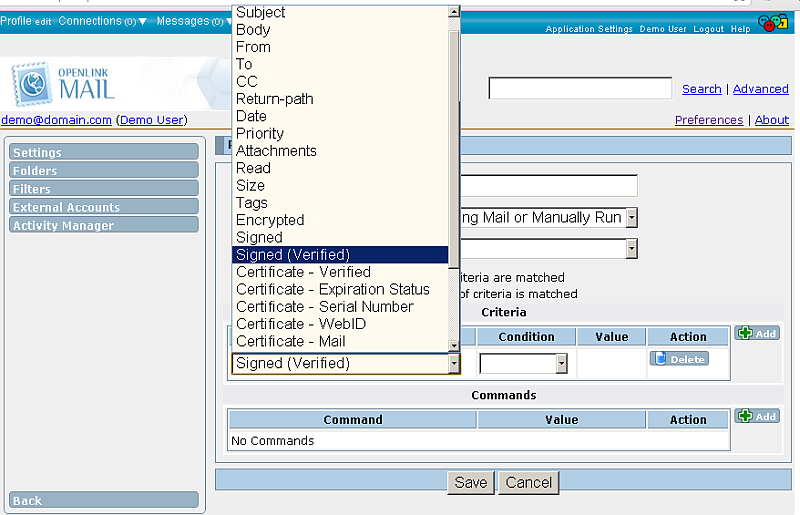
Task: Select Date in the dropdown list
Action: [x=340, y=116]
